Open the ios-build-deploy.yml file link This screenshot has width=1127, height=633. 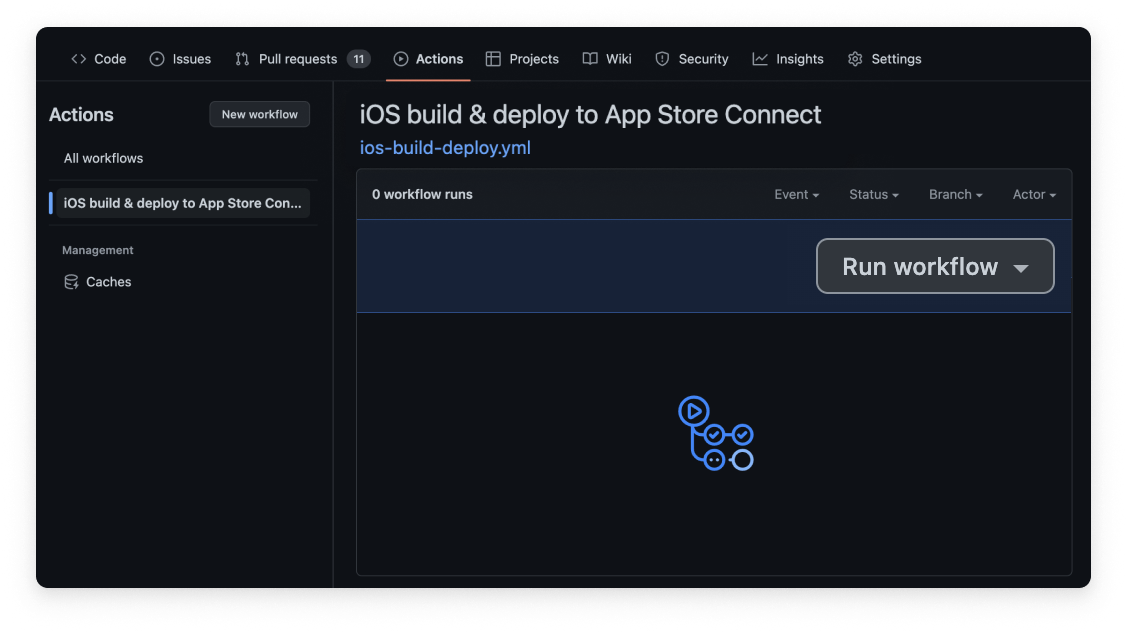444,147
